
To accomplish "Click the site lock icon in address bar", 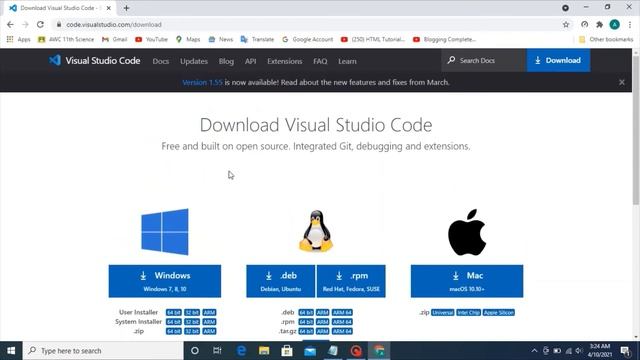I will pyautogui.click(x=59, y=24).
